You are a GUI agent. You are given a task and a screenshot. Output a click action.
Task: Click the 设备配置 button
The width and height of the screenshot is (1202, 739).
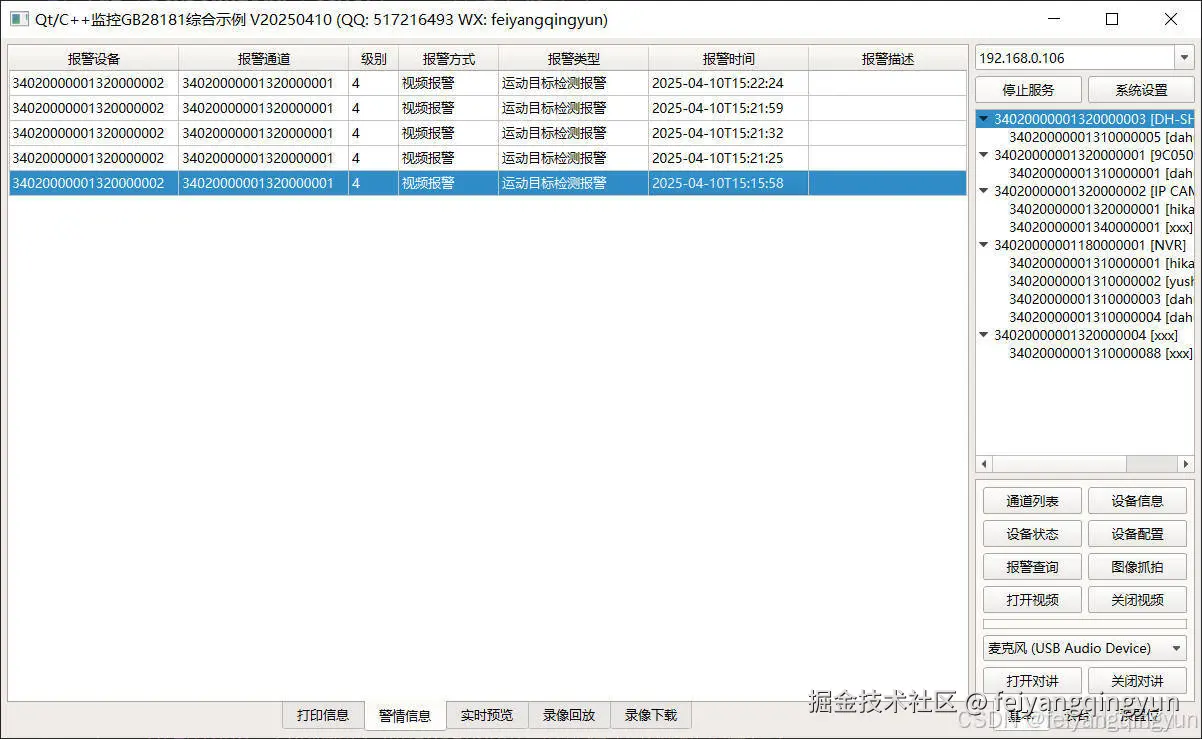pos(1137,534)
